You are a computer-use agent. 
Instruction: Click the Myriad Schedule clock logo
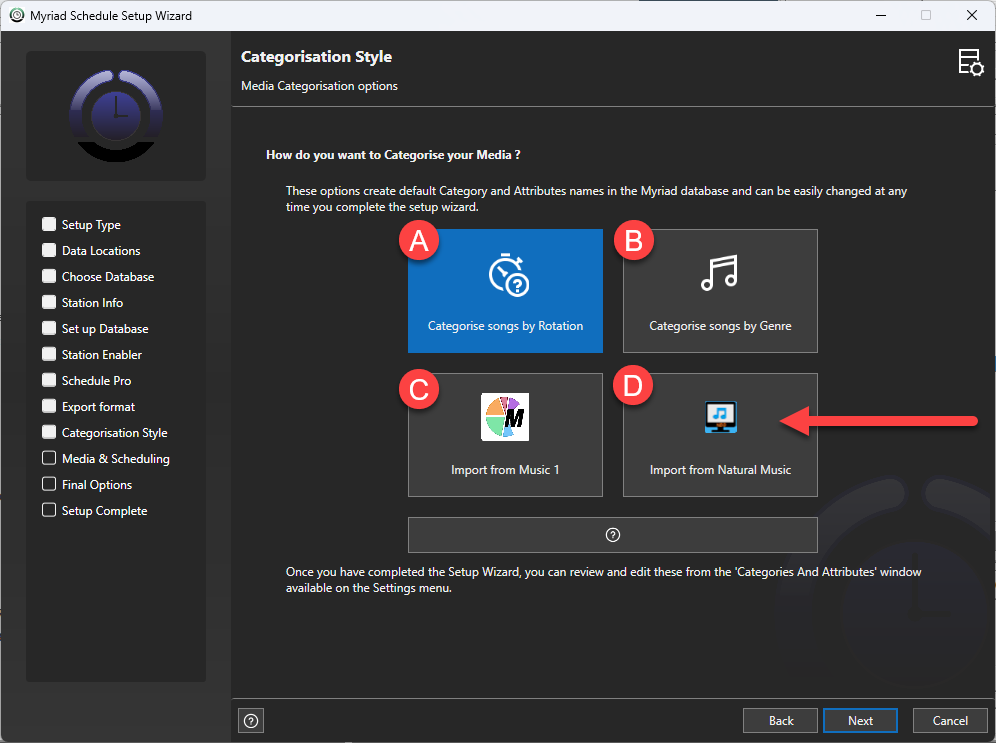(x=116, y=116)
